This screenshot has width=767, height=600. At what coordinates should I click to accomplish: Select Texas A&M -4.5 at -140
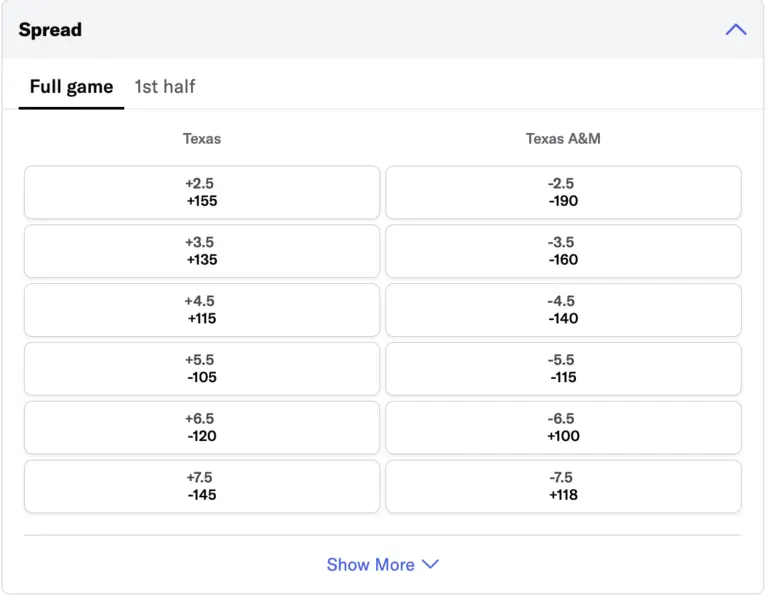[563, 310]
